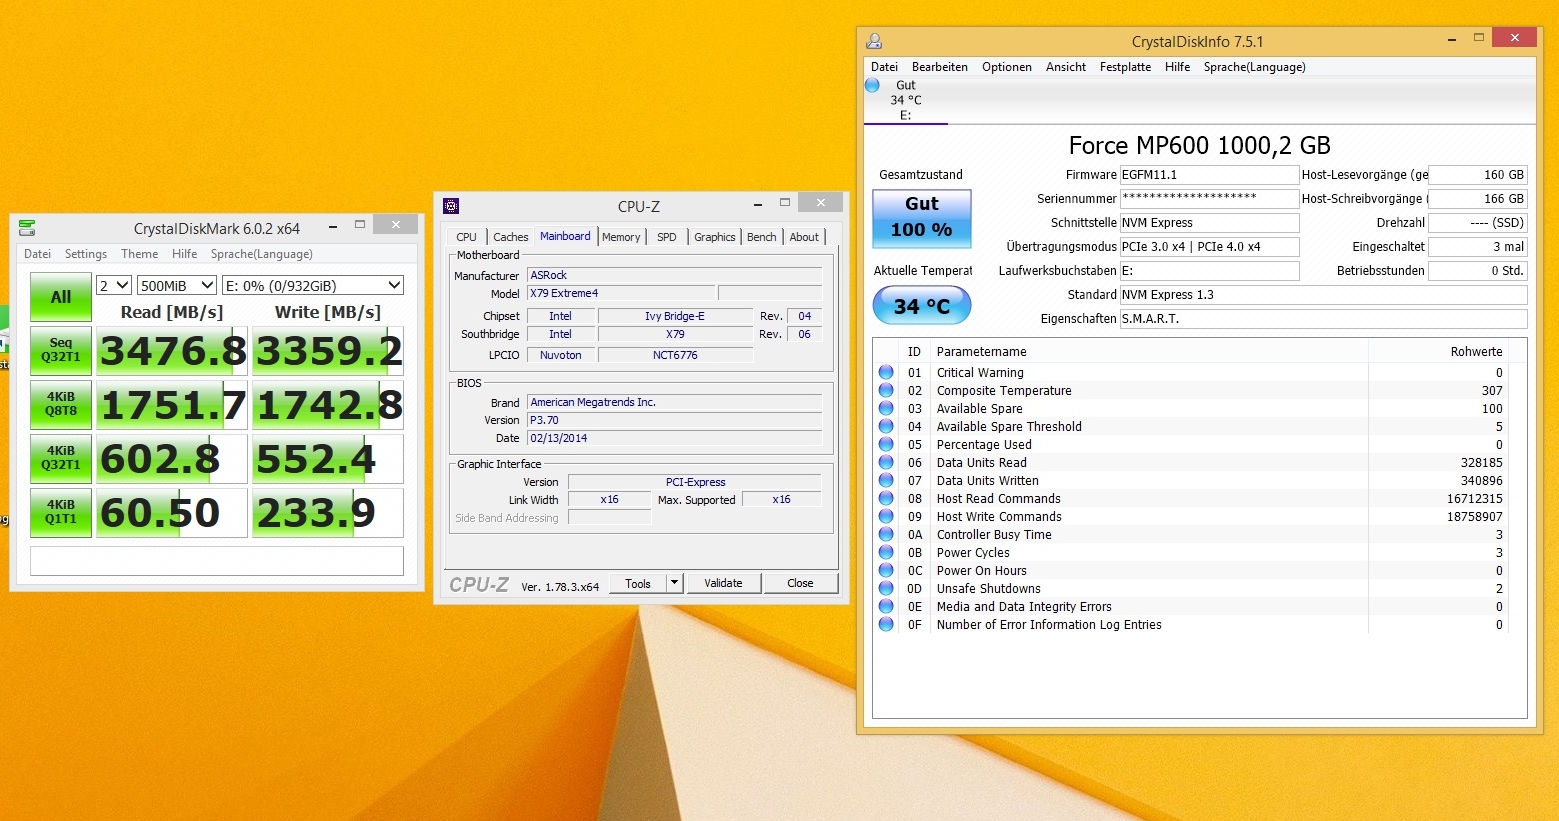1559x821 pixels.
Task: Click the 34 °C temperature button
Action: pos(922,306)
